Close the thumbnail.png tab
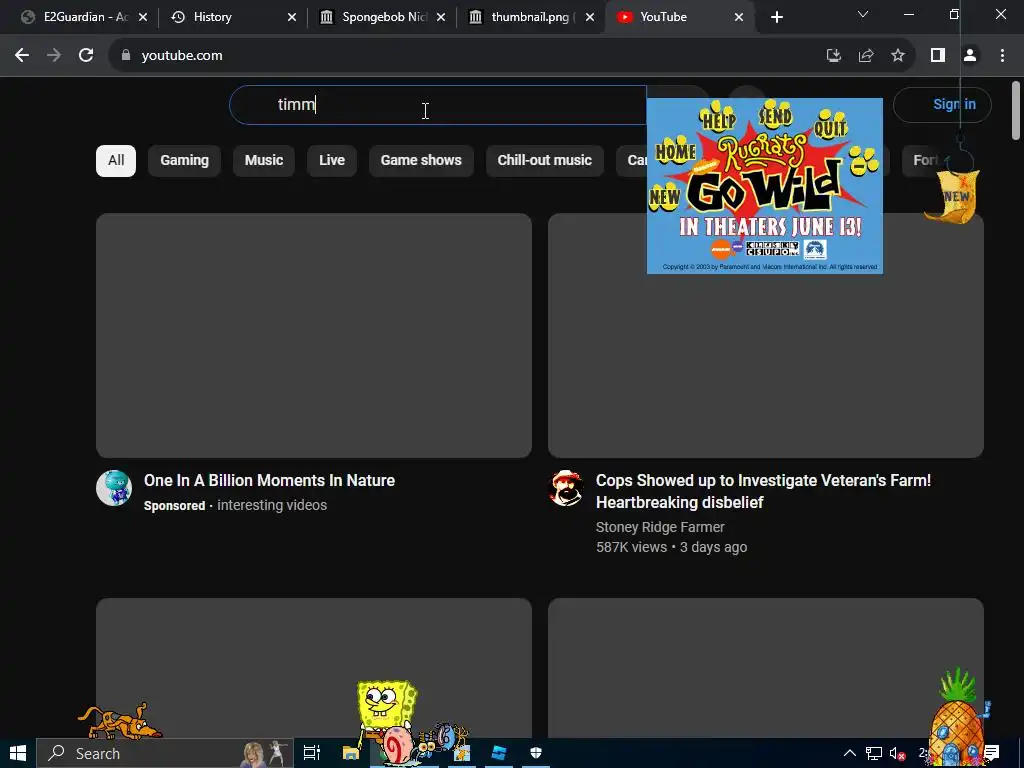The width and height of the screenshot is (1024, 768). [590, 17]
